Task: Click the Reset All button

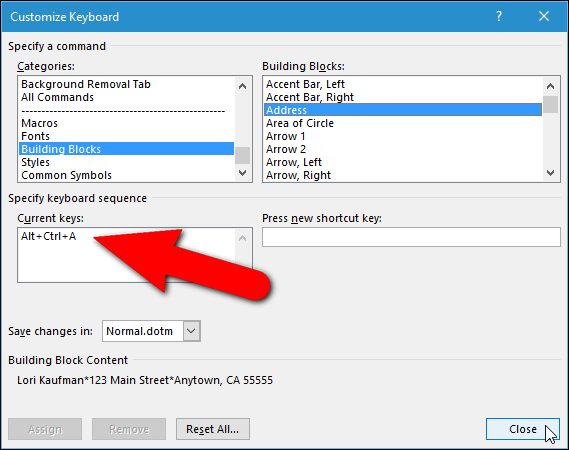Action: (x=213, y=429)
